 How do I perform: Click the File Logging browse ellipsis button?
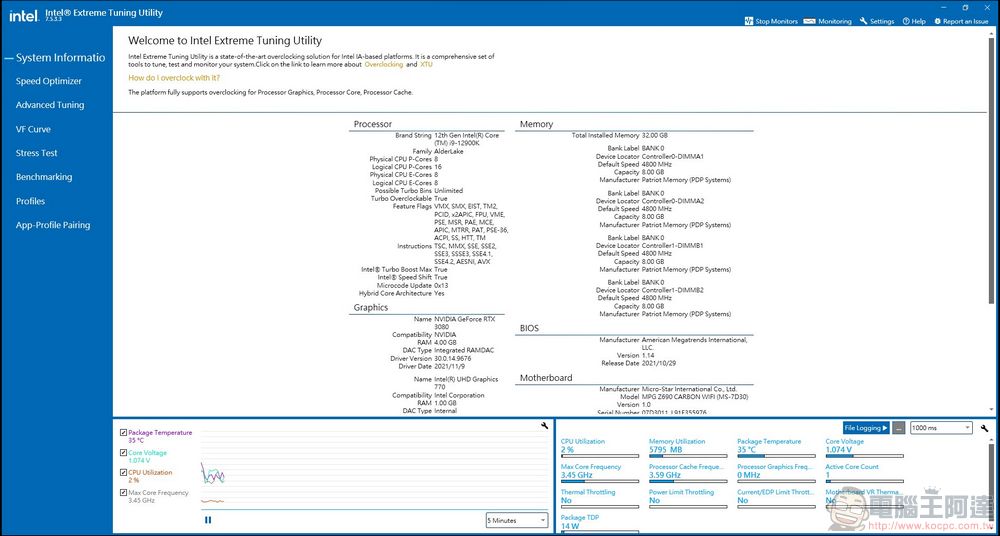[899, 428]
